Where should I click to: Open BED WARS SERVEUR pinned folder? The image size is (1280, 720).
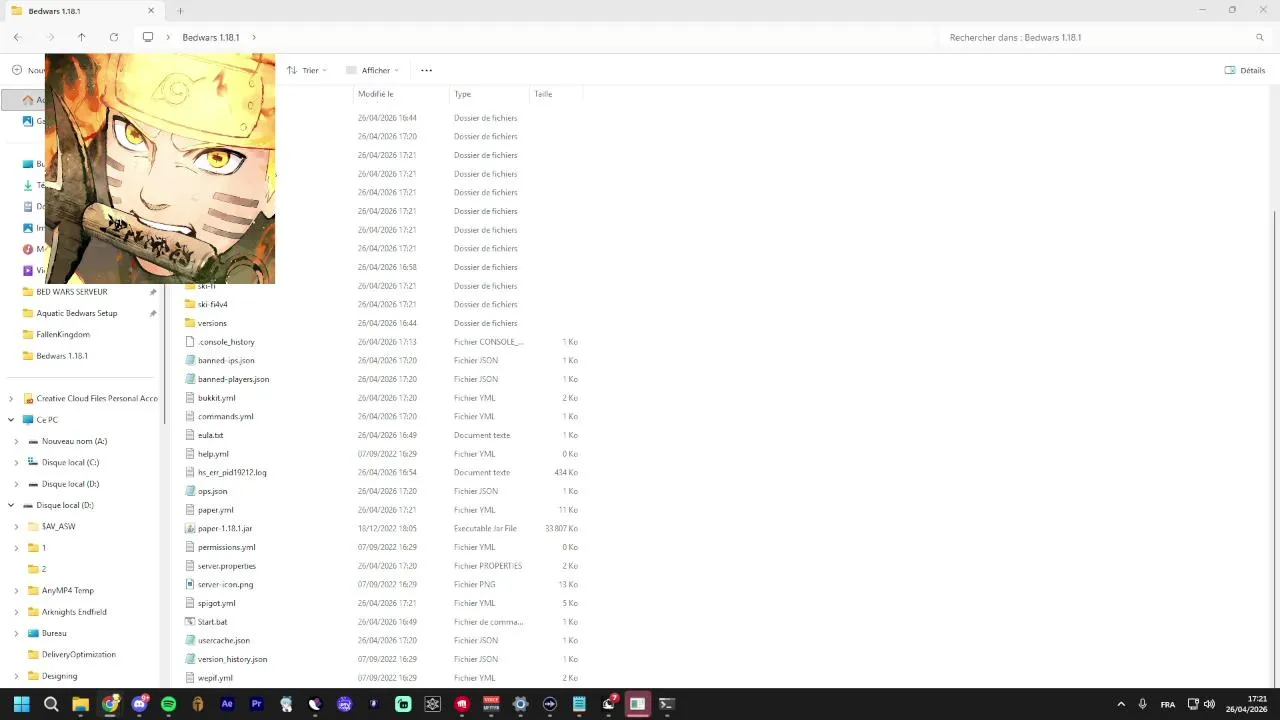coord(72,292)
